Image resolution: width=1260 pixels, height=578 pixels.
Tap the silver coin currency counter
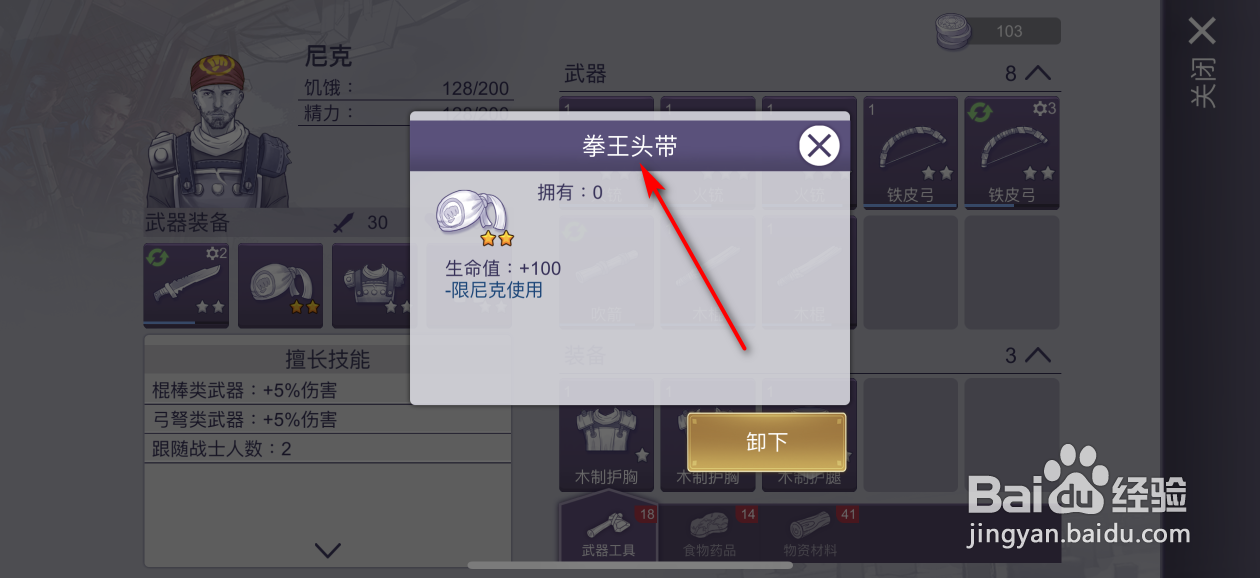[x=998, y=32]
